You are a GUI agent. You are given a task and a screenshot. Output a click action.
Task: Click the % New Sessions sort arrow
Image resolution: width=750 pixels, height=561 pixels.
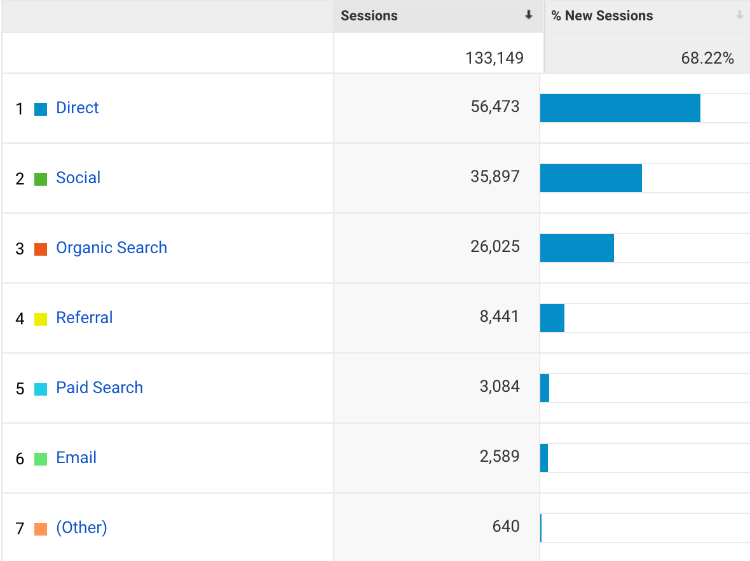pos(740,16)
